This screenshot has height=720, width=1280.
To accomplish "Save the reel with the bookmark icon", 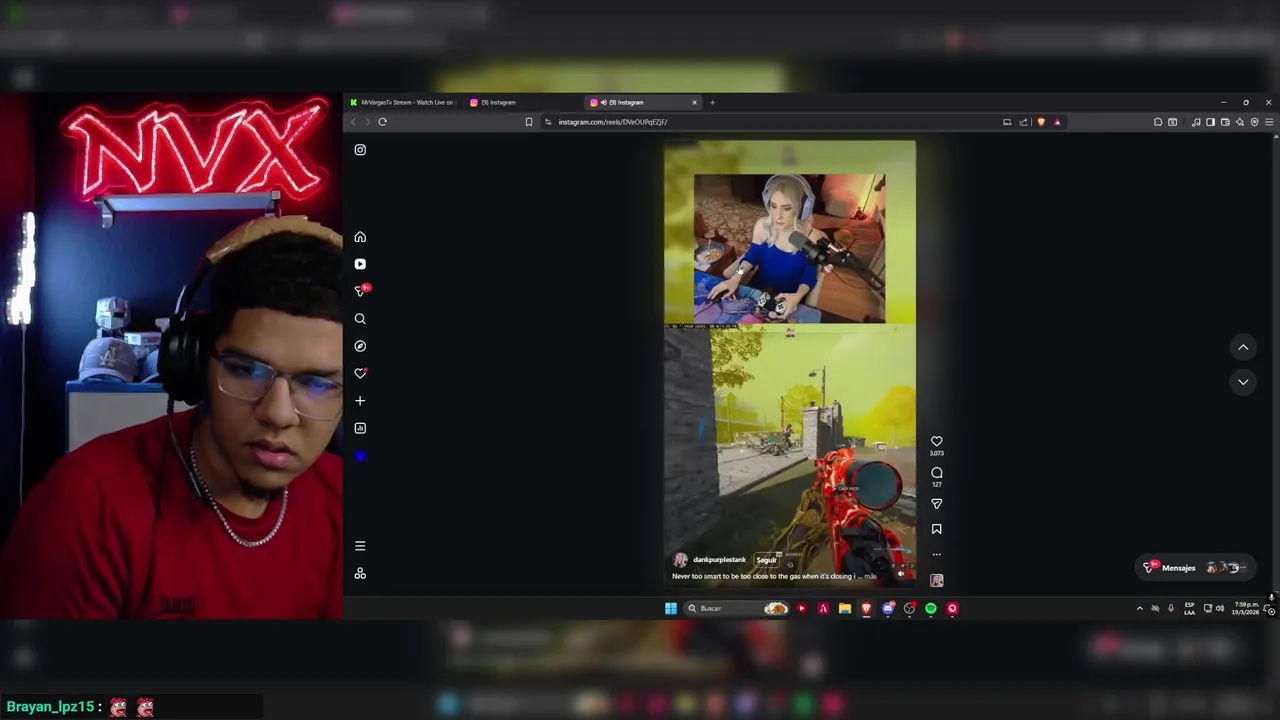I will pyautogui.click(x=937, y=529).
